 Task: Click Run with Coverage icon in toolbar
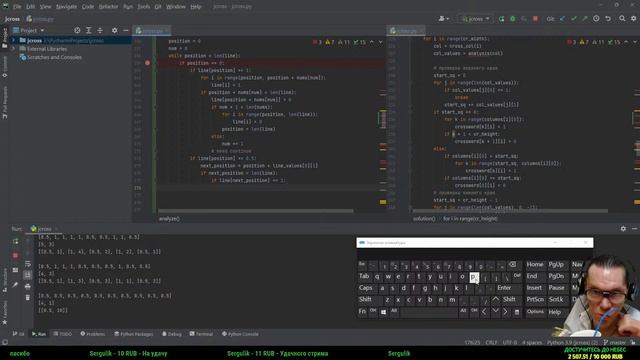524,19
